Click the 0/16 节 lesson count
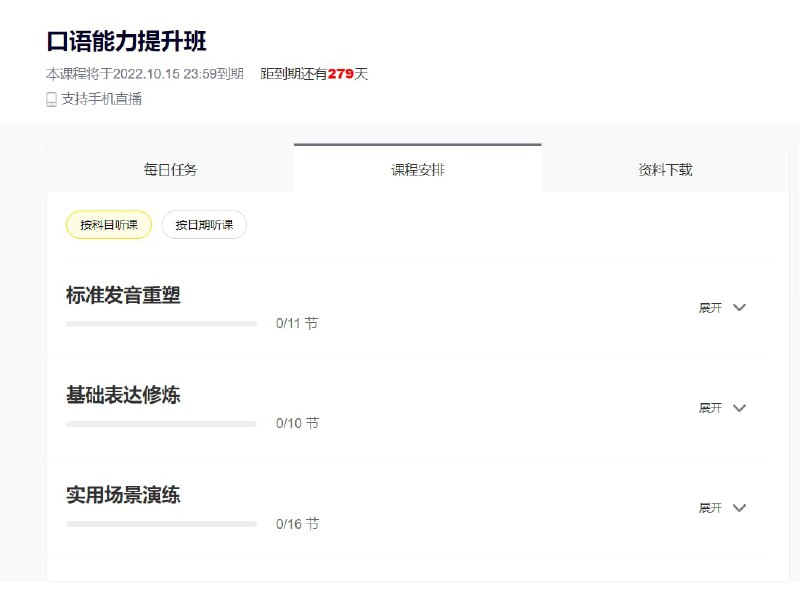 coord(297,523)
